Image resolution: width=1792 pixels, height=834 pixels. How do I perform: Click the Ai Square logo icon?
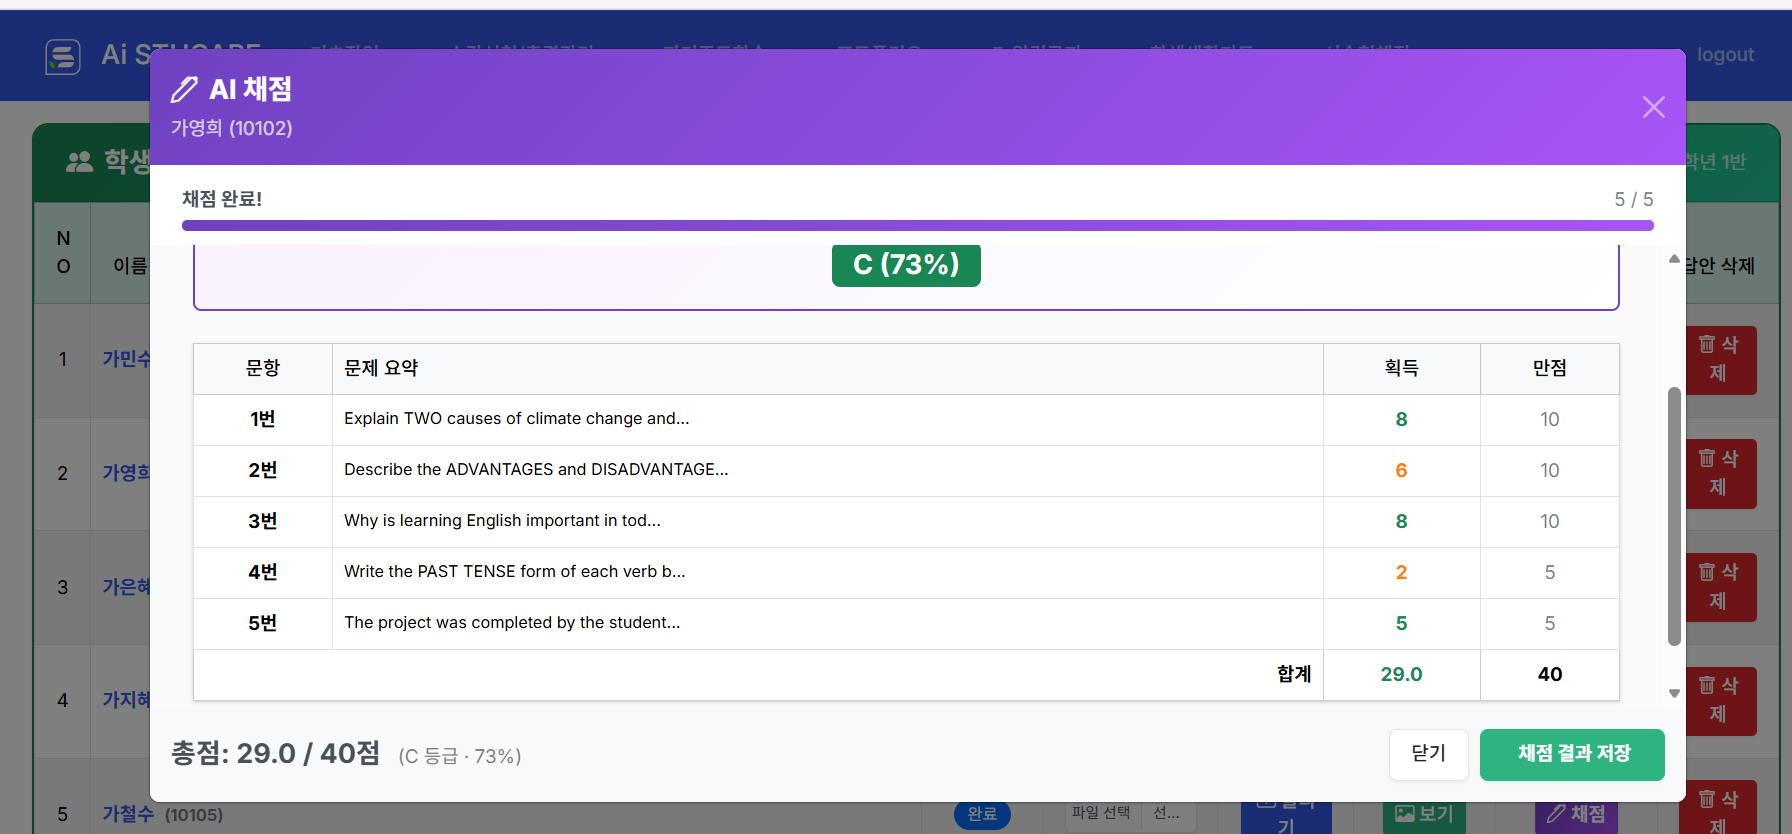(63, 56)
